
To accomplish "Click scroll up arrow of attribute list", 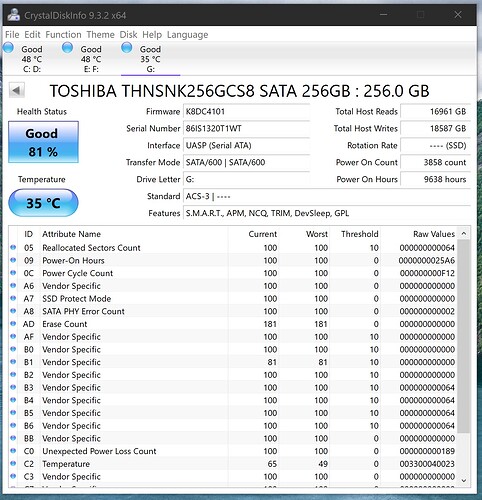I will point(464,234).
